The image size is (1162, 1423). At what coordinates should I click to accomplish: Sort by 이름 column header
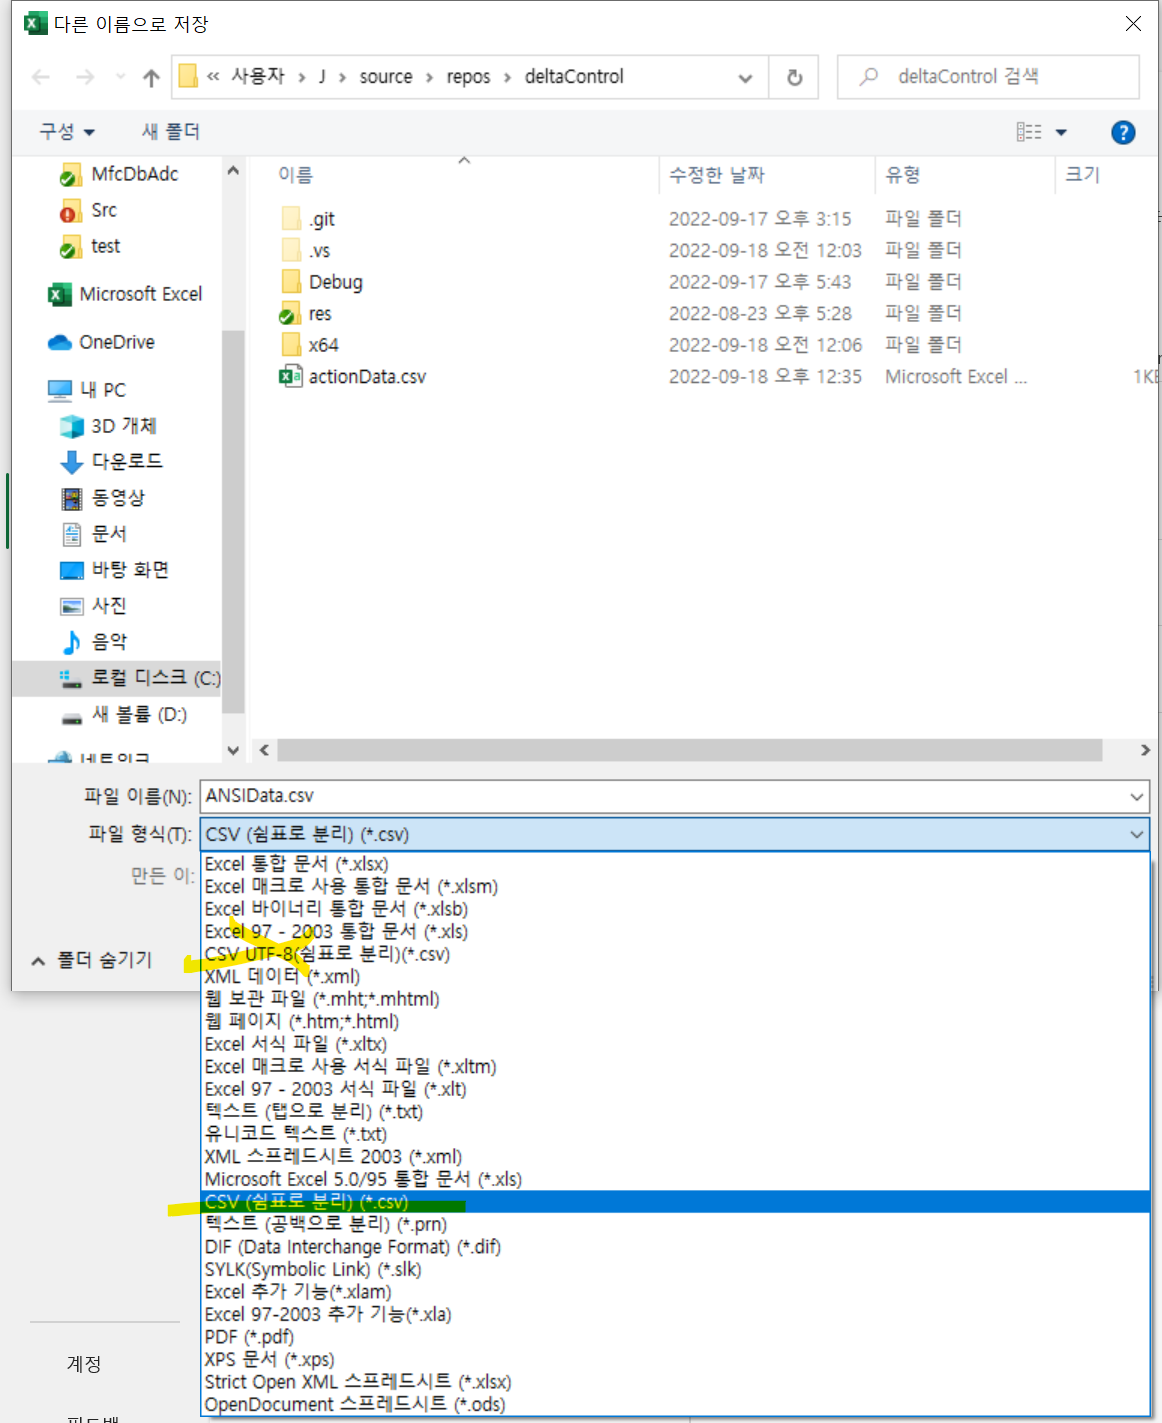pyautogui.click(x=295, y=175)
